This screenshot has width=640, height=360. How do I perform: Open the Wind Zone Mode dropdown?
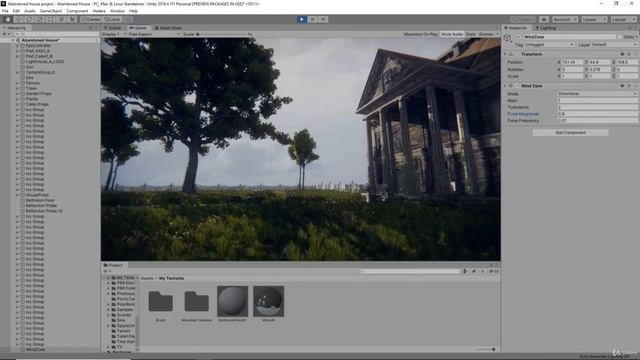coord(597,94)
